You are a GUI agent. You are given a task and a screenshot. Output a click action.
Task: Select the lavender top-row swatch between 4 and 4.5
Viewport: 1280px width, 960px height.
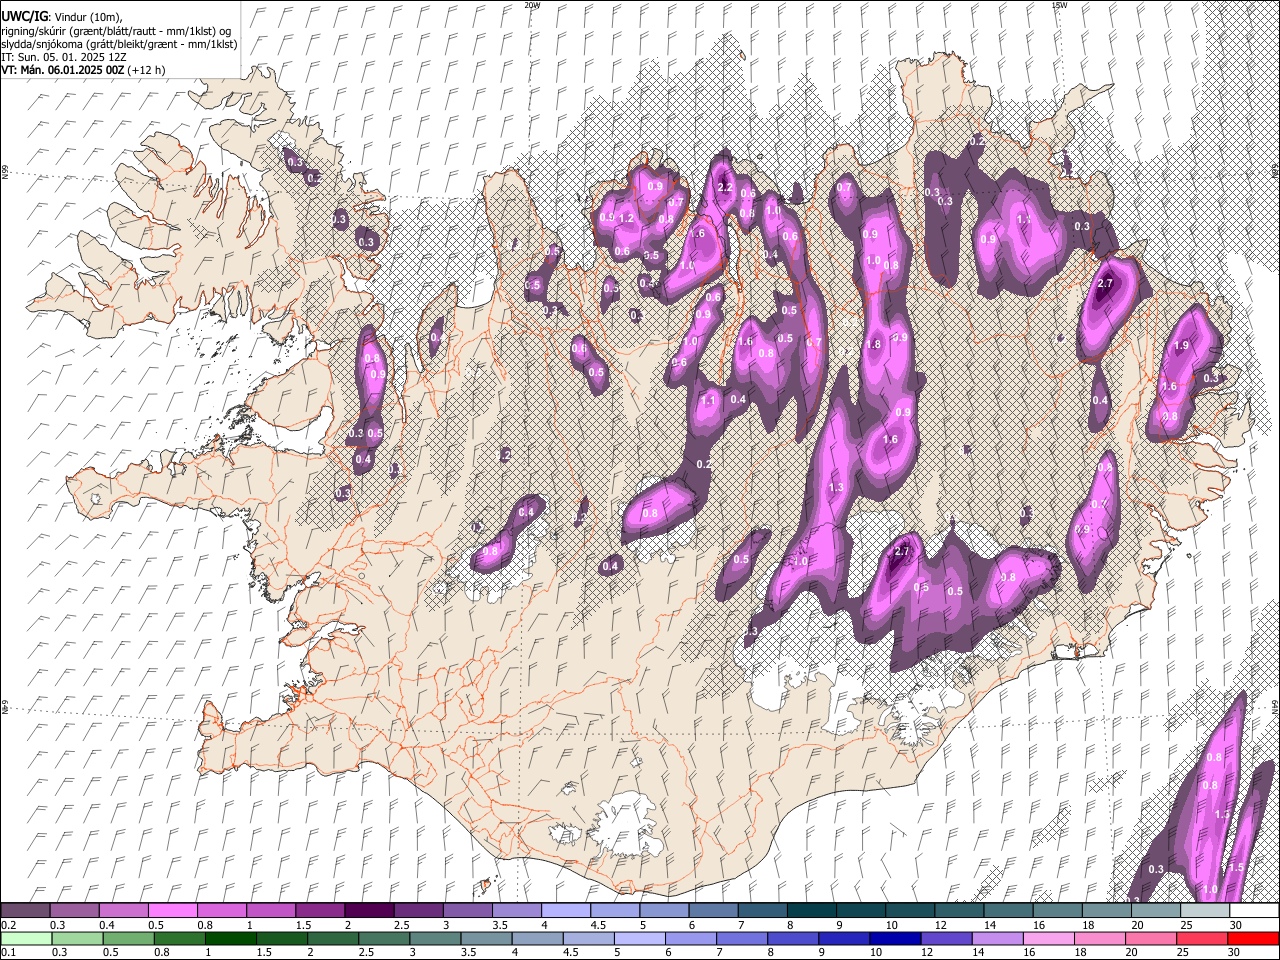pyautogui.click(x=566, y=911)
